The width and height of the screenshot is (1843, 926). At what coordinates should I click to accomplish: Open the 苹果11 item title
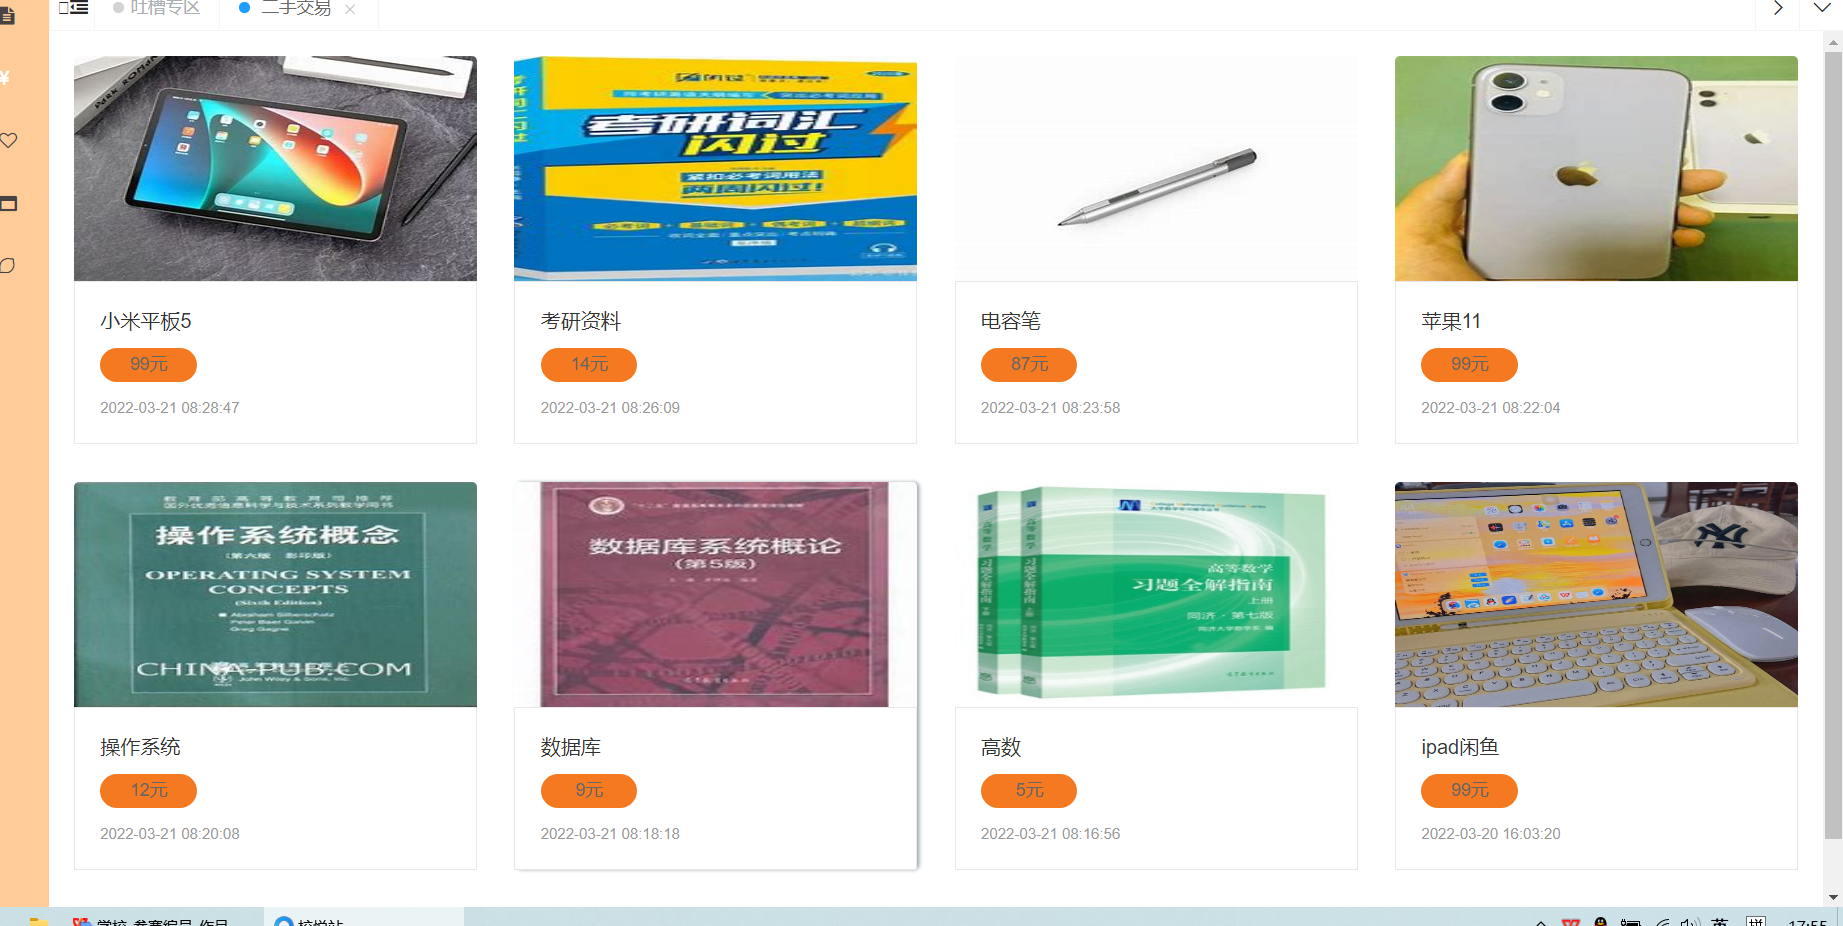1451,321
